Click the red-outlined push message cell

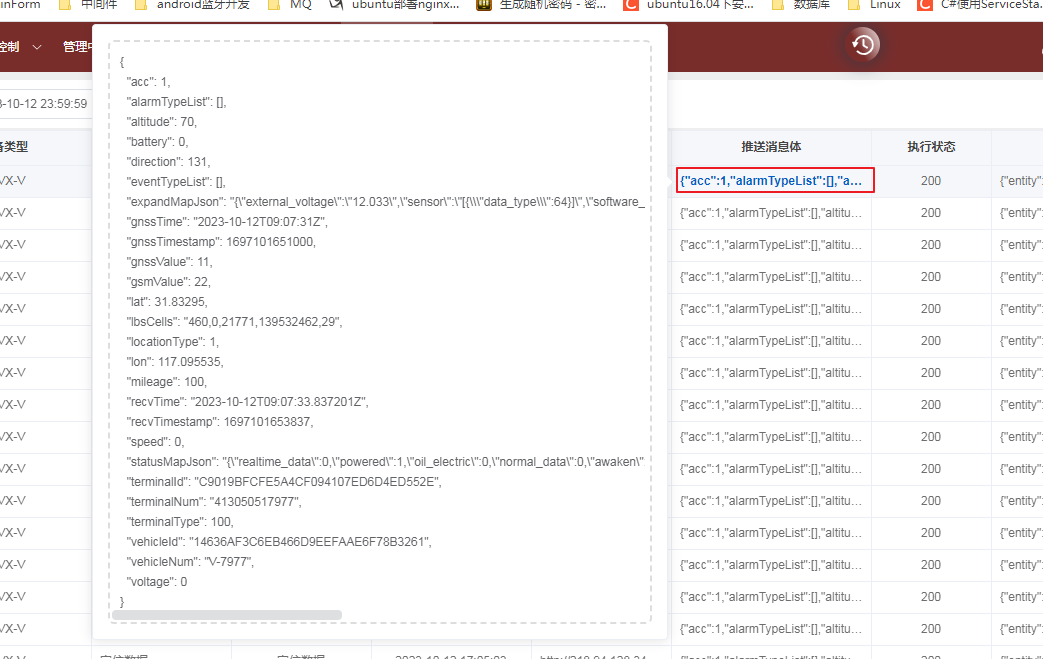775,180
